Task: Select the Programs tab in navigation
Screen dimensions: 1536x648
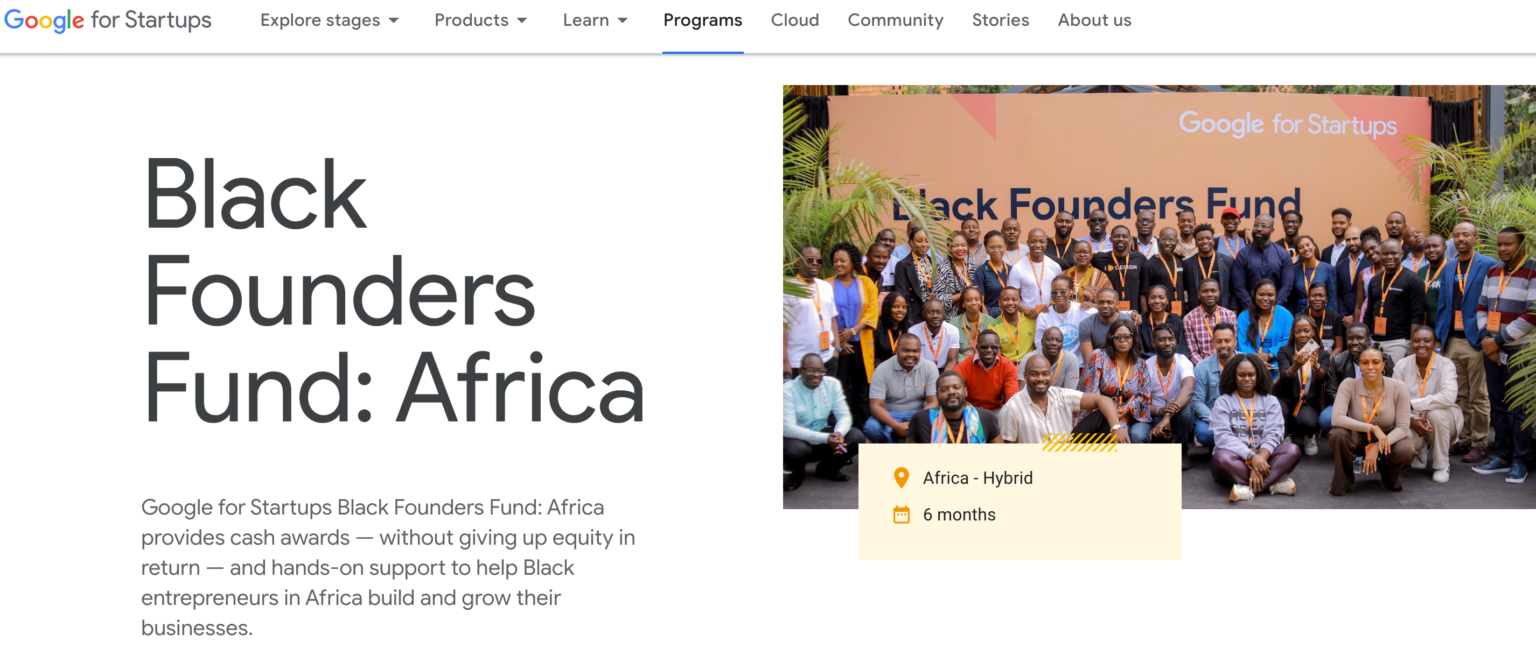Action: [702, 20]
